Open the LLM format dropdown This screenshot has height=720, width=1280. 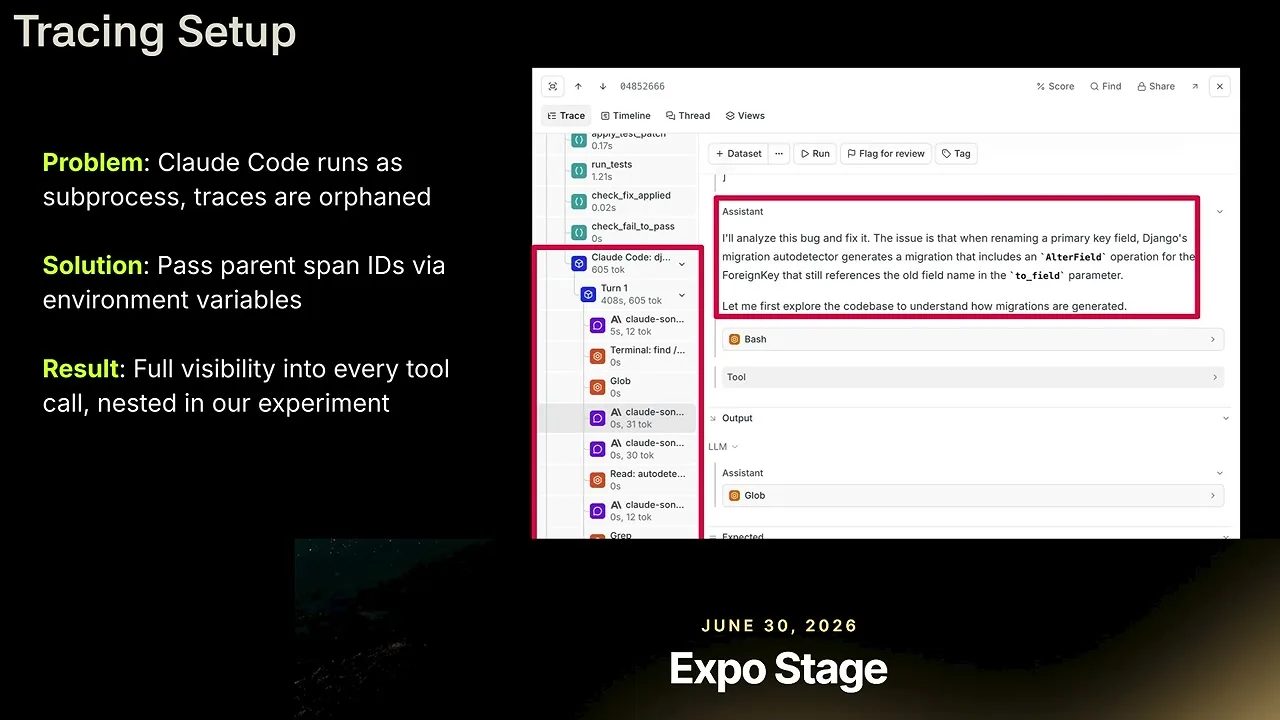tap(723, 447)
